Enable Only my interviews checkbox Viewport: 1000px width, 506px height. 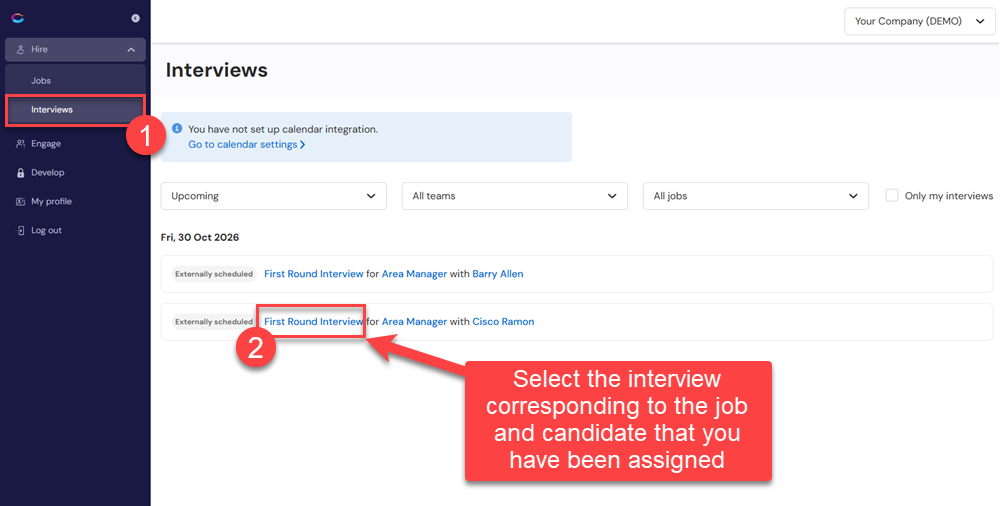[892, 195]
